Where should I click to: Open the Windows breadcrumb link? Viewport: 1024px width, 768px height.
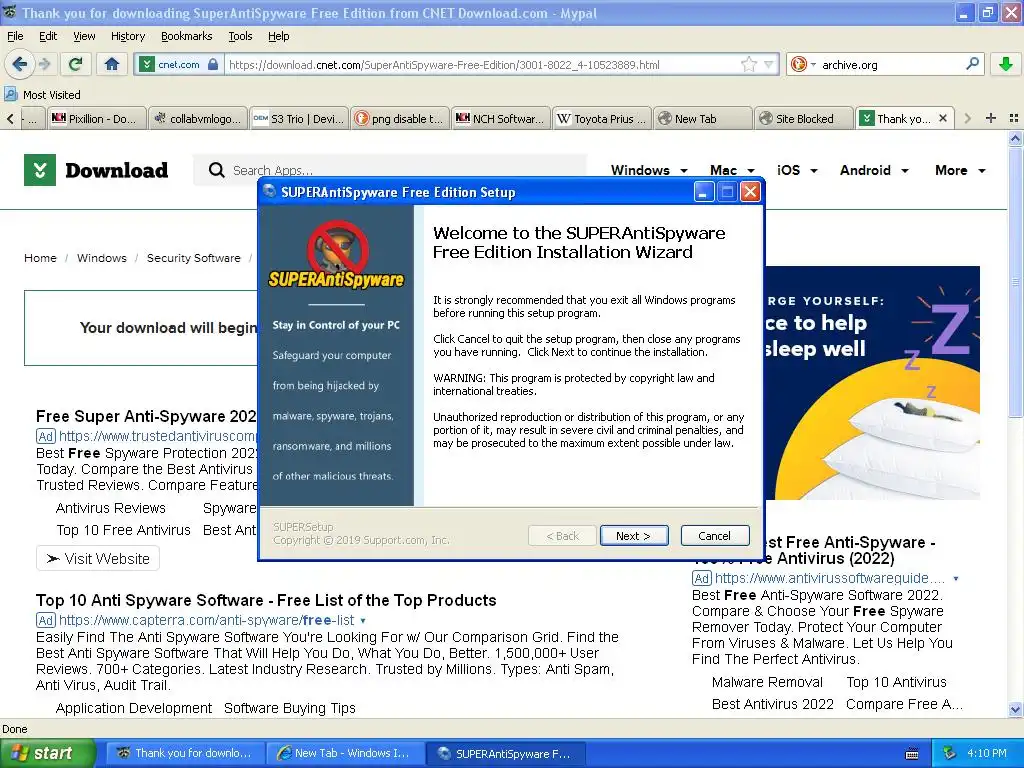tap(101, 258)
